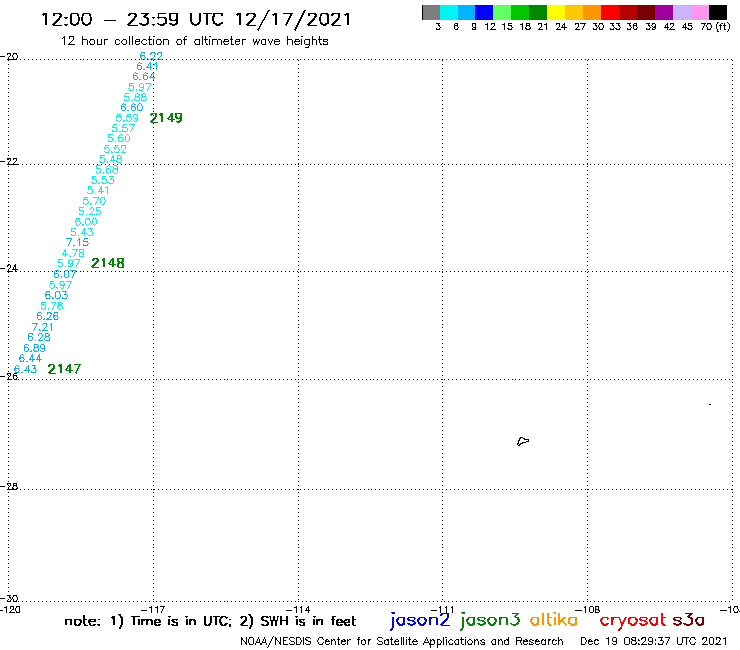Click the -108 longitude axis label
The height and width of the screenshot is (650, 740).
(587, 610)
